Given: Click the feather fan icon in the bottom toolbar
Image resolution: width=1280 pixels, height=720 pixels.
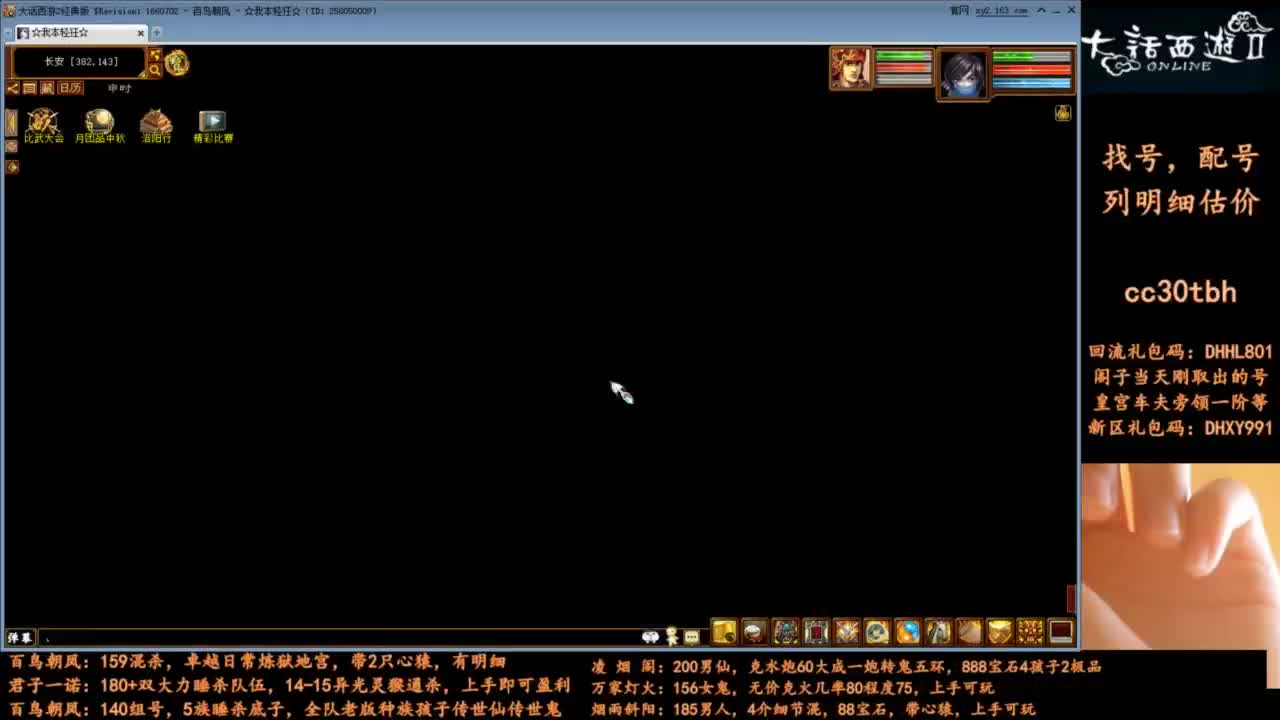Looking at the screenshot, I should (x=969, y=632).
